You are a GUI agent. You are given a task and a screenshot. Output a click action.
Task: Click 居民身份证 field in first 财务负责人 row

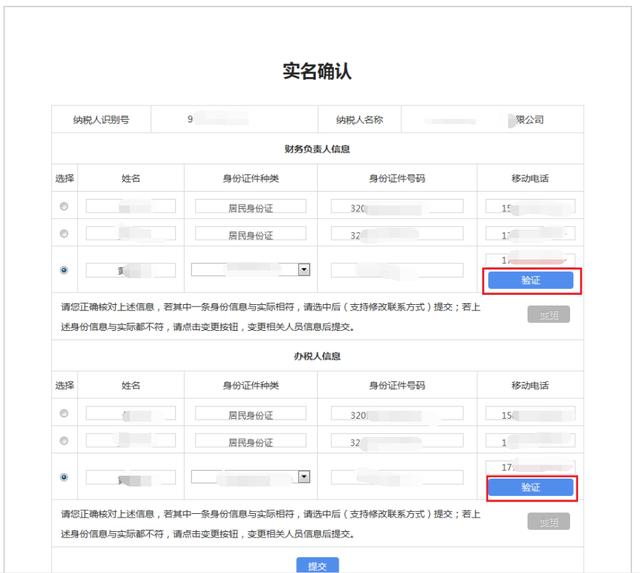click(x=251, y=206)
